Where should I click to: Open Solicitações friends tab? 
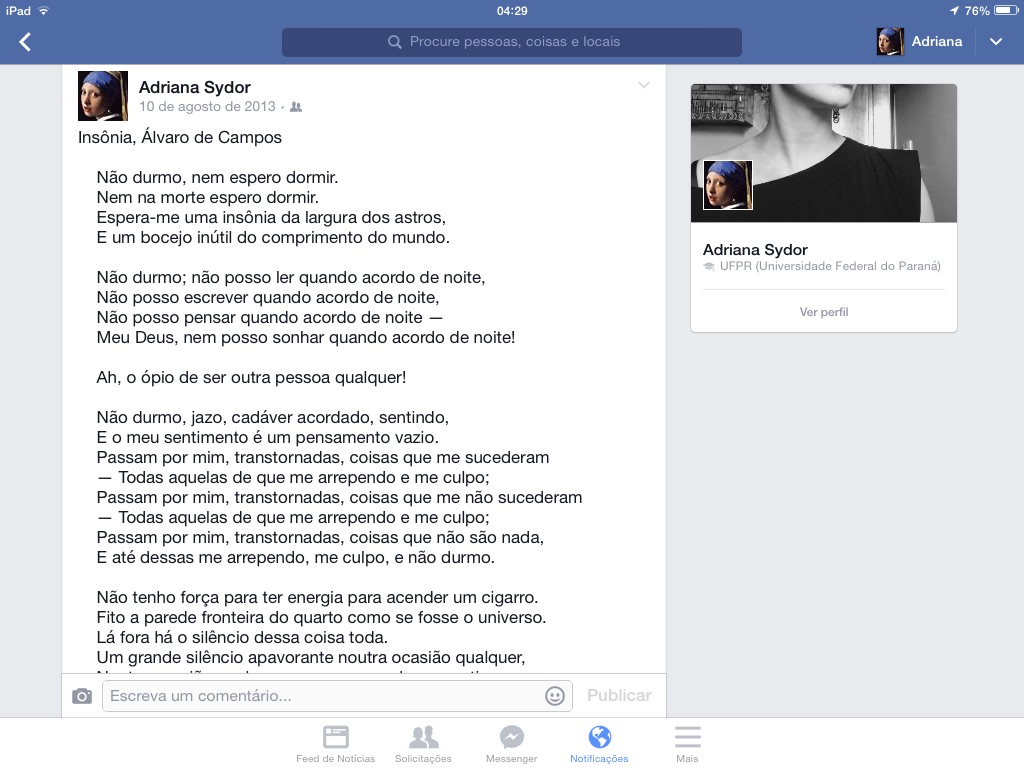(x=423, y=744)
